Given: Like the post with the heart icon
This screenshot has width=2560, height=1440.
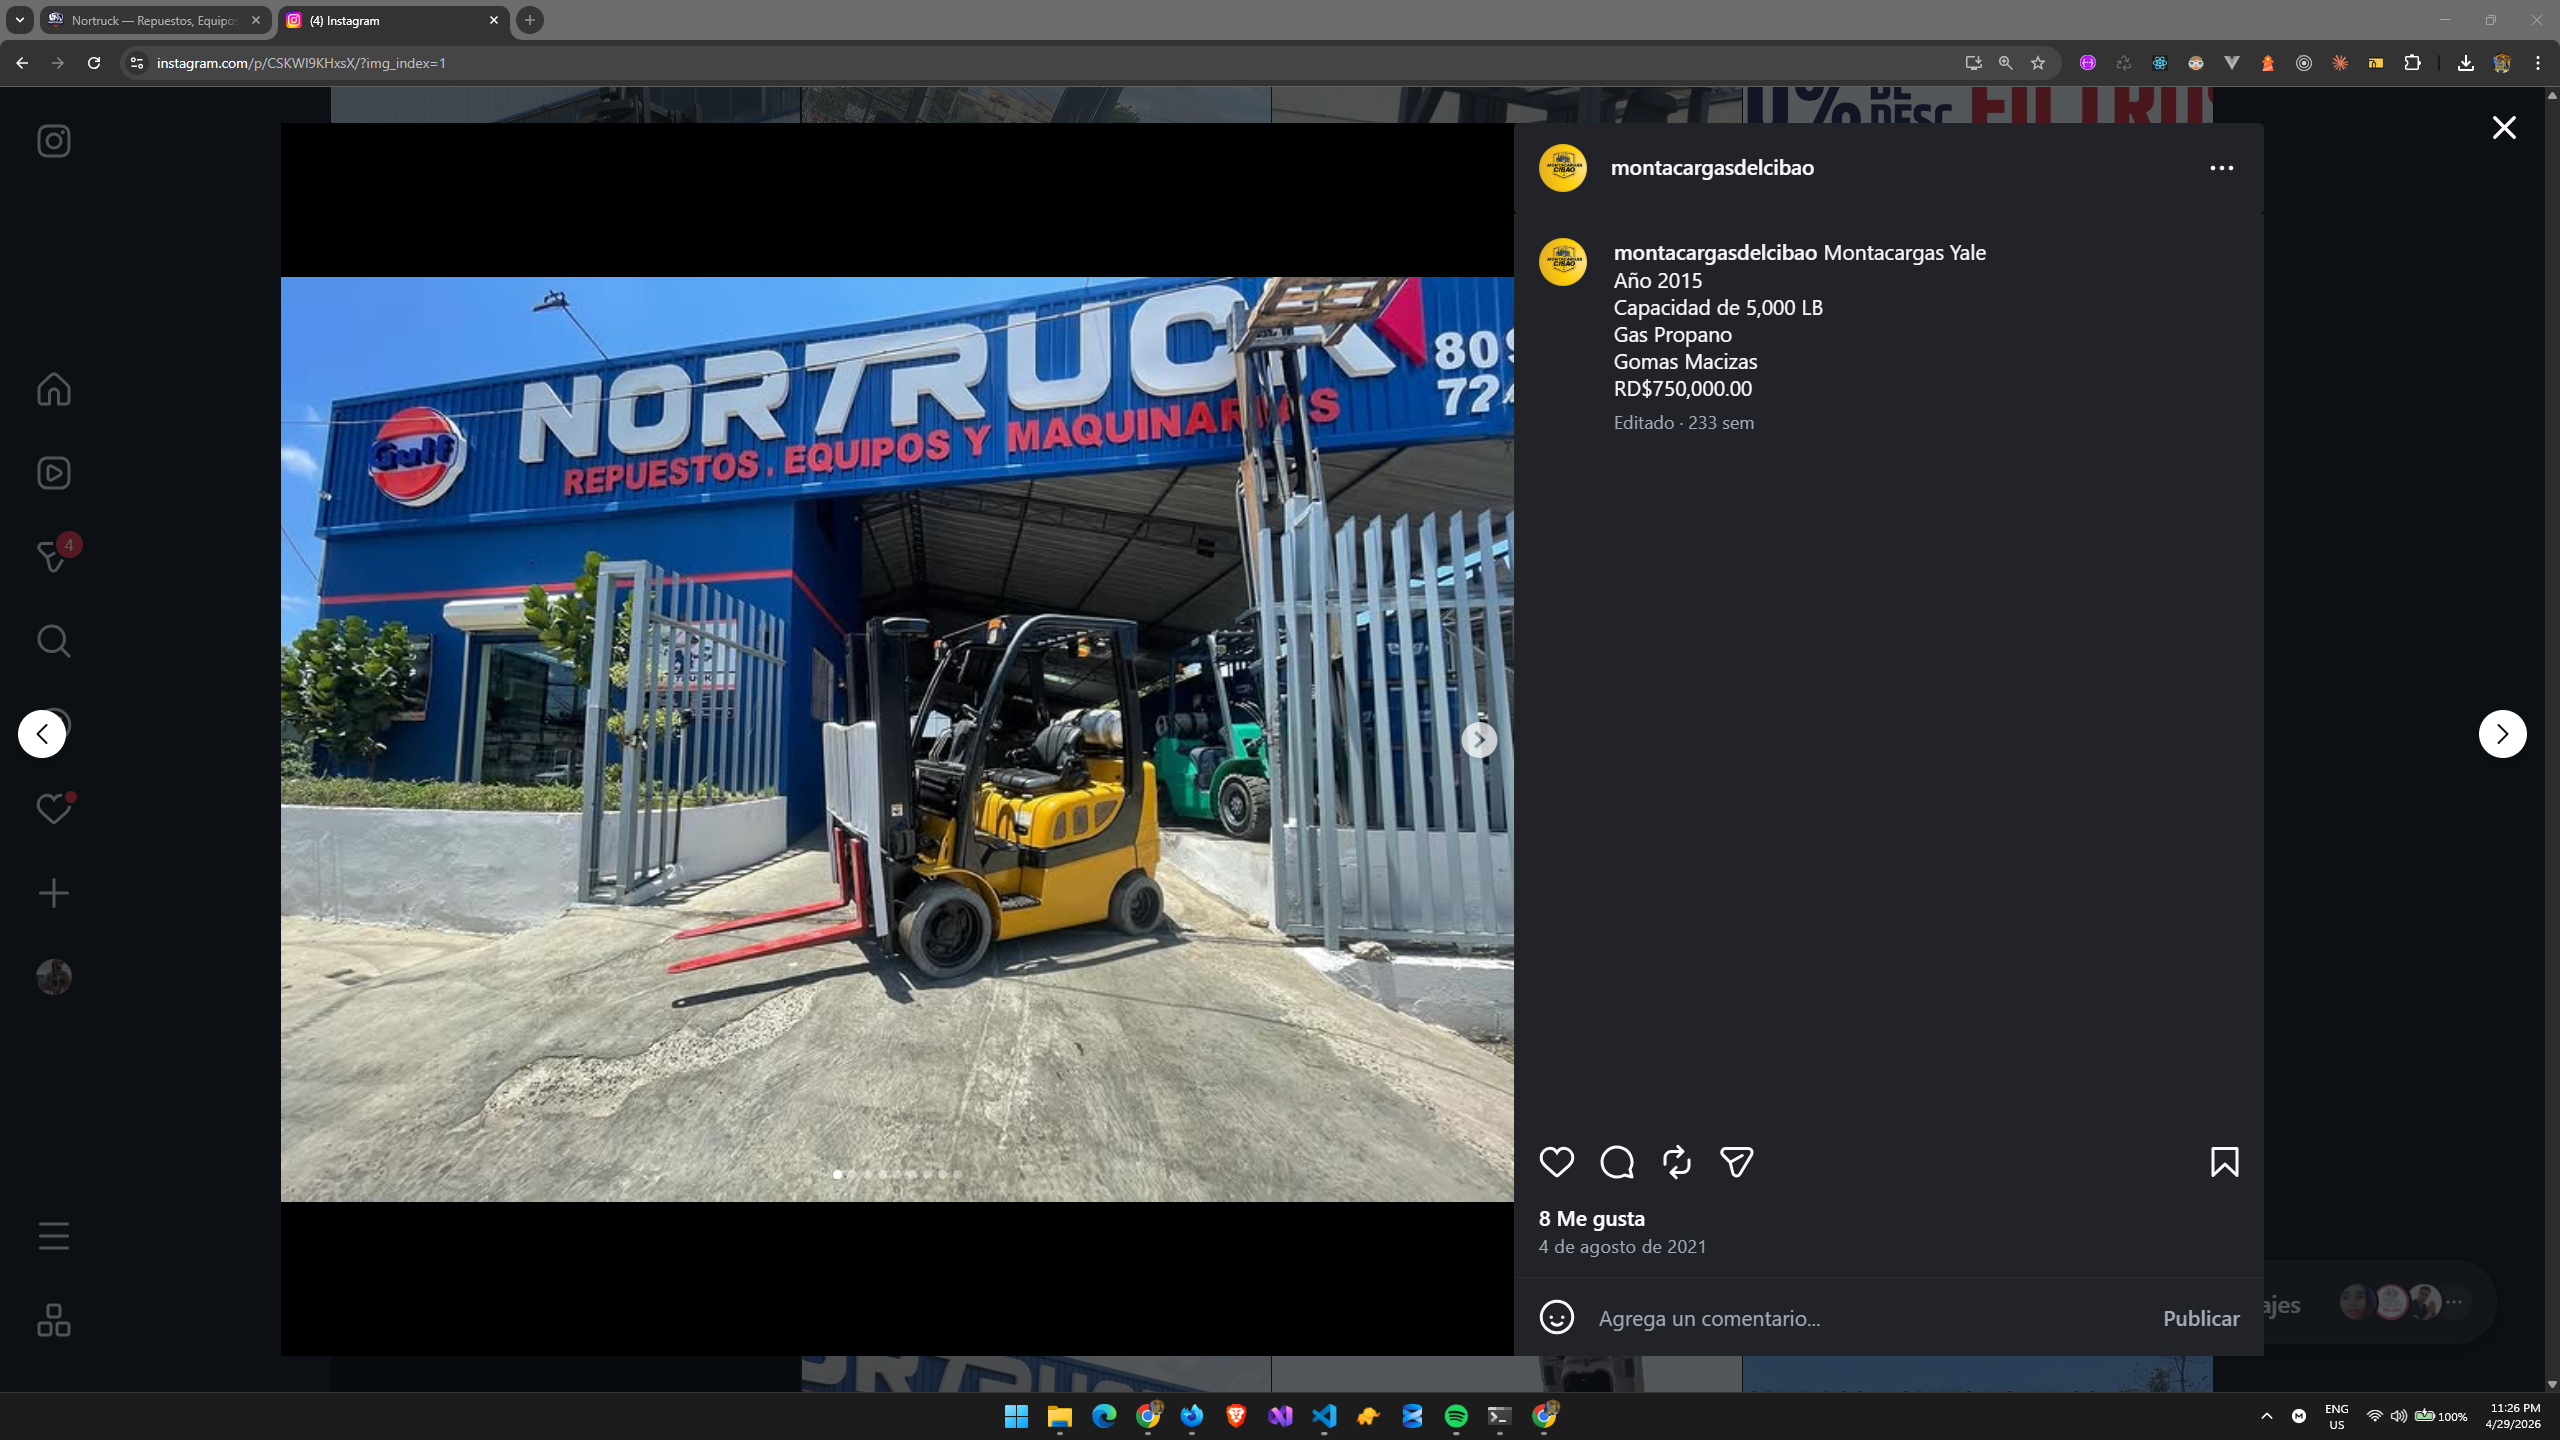Looking at the screenshot, I should pos(1556,1162).
